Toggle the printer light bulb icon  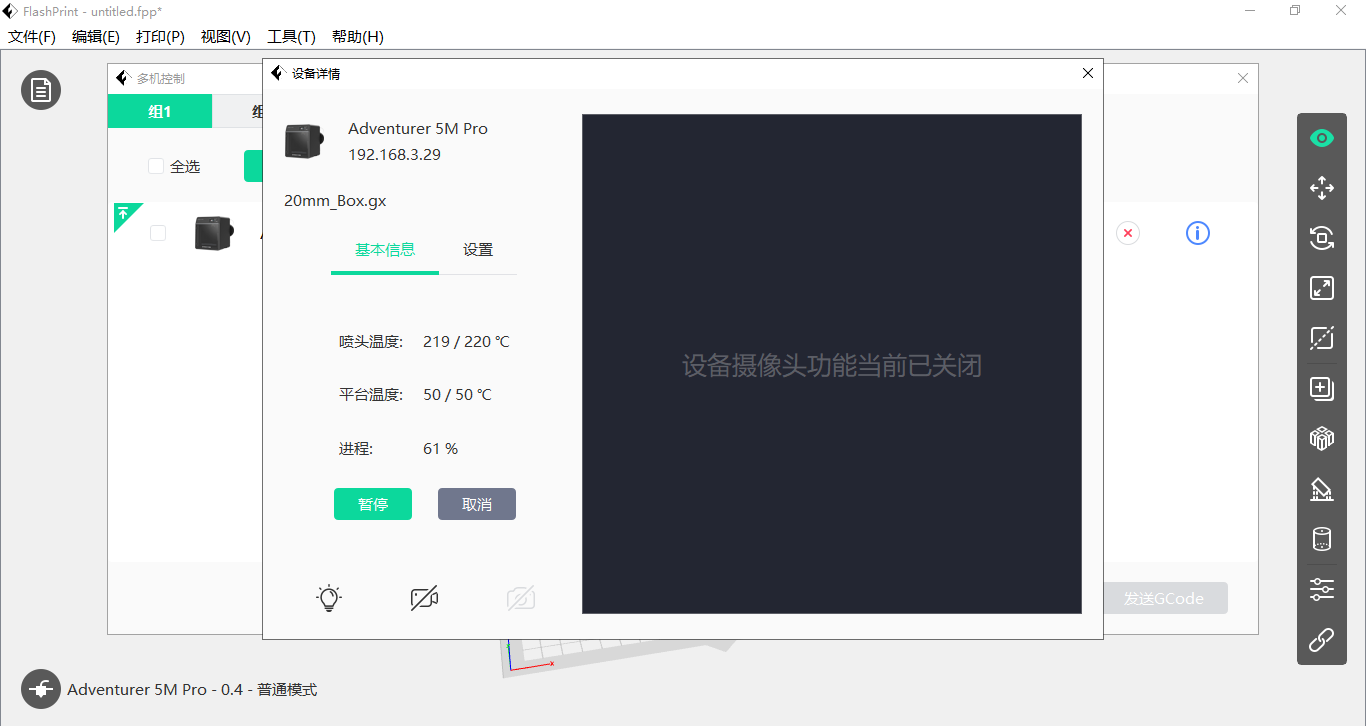click(x=329, y=598)
